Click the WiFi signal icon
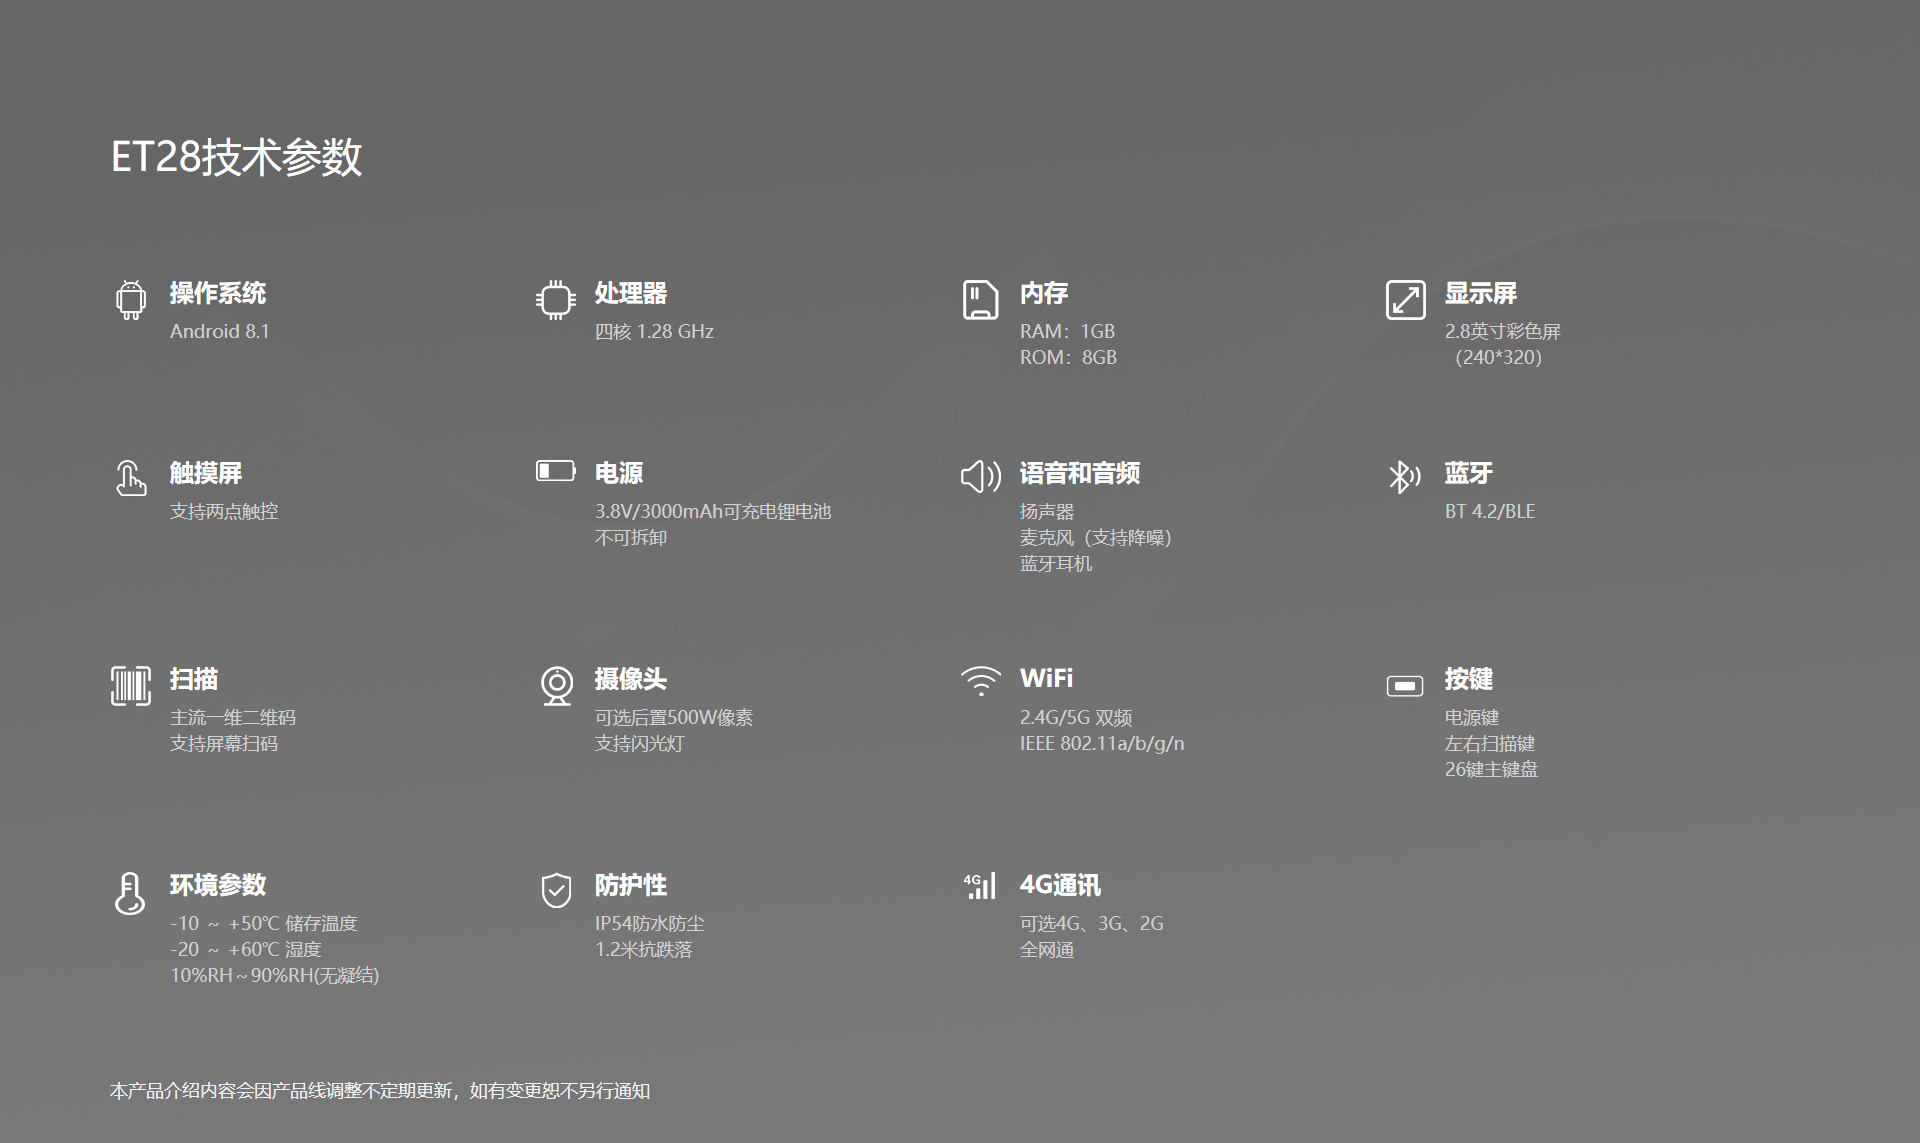Screen dimensions: 1920x1143 [x=981, y=681]
